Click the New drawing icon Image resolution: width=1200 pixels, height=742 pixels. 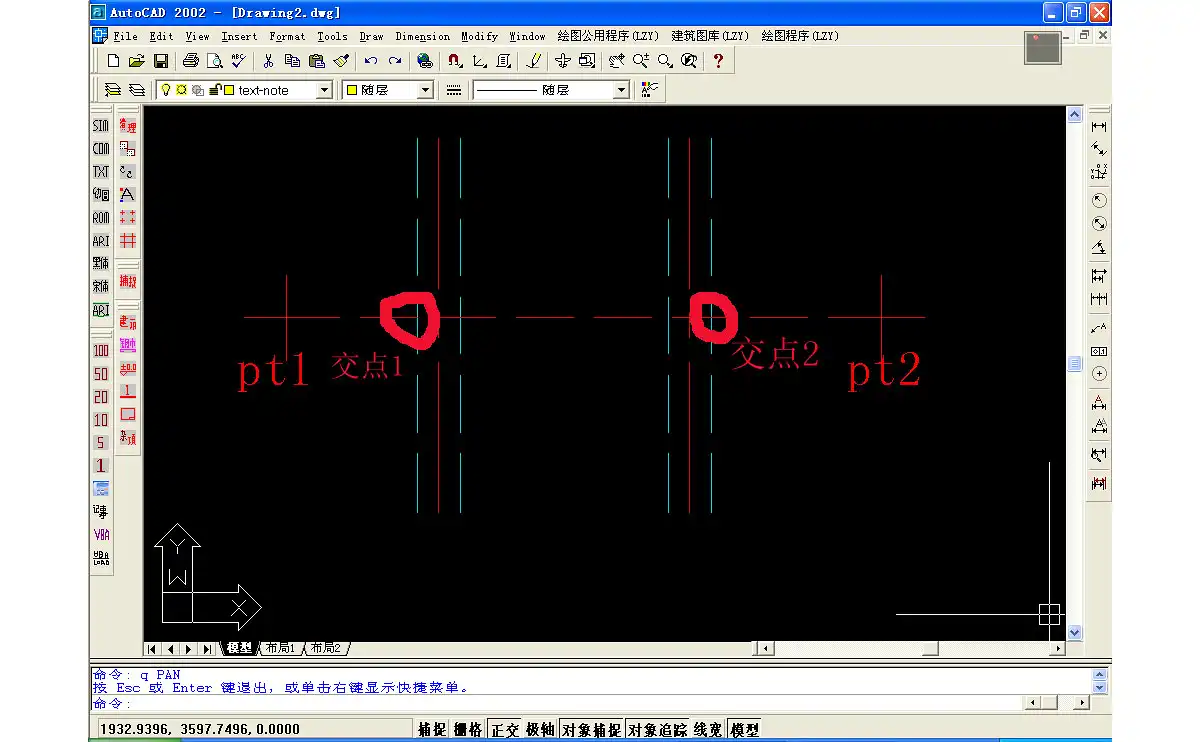[113, 61]
